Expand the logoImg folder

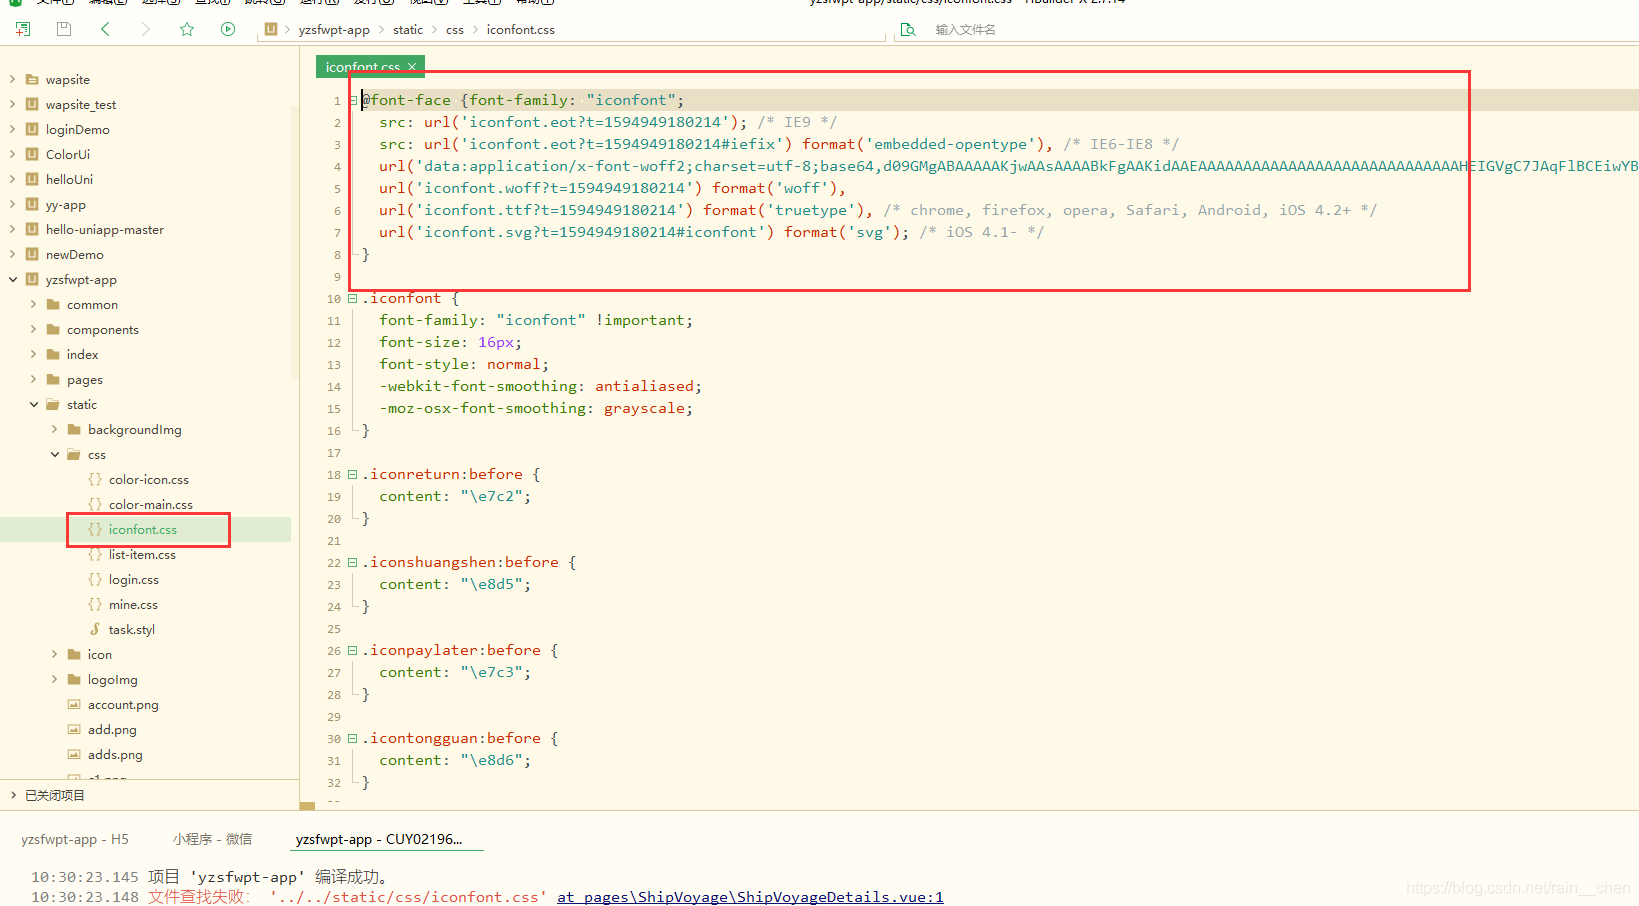click(55, 679)
